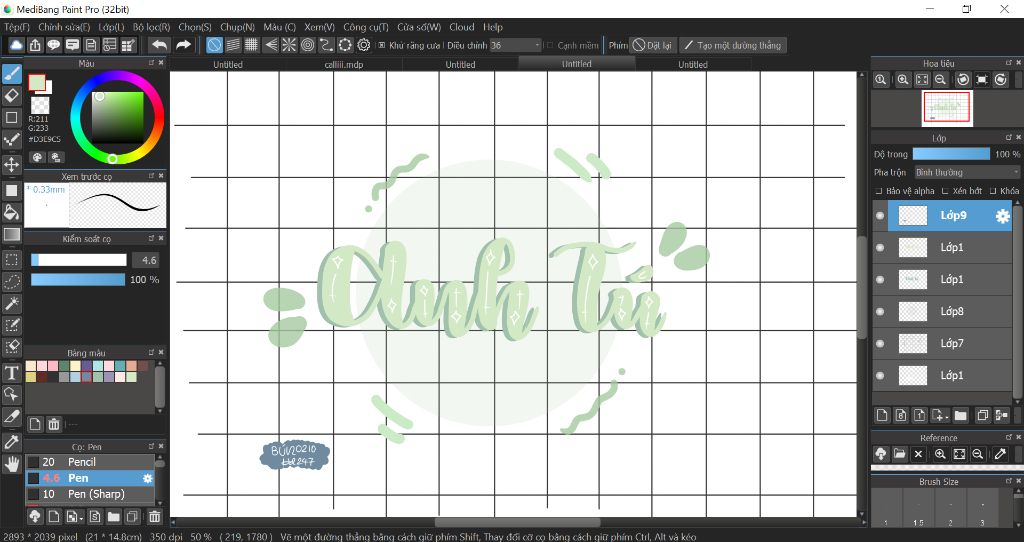Screen dimensions: 1024x542
Task: Toggle the checkbox beside the Pencil brush
Action: point(33,462)
